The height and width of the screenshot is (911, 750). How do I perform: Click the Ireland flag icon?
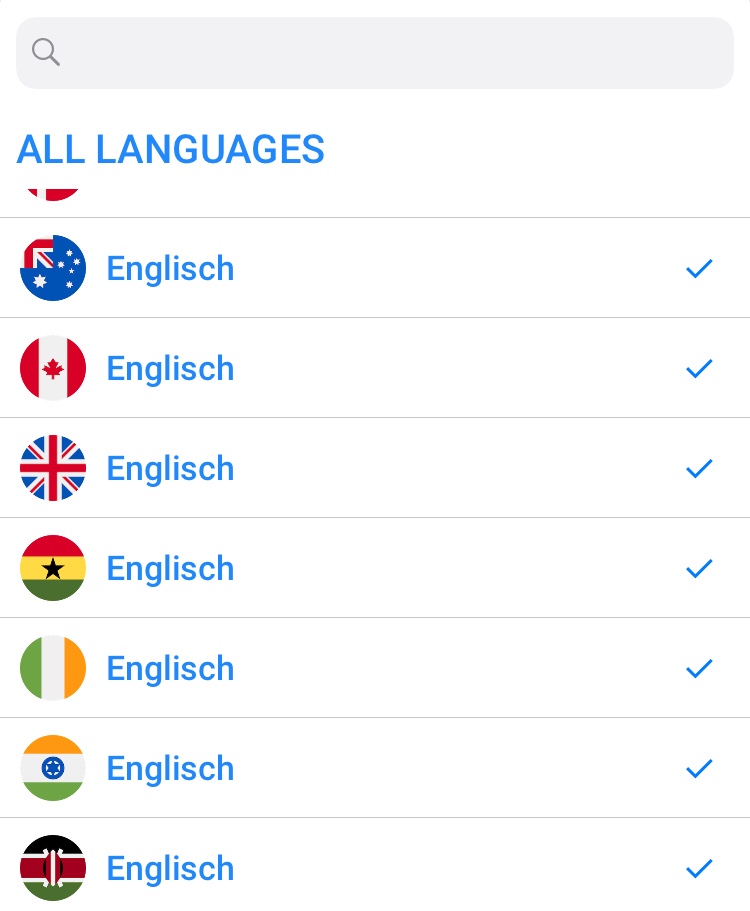click(53, 668)
